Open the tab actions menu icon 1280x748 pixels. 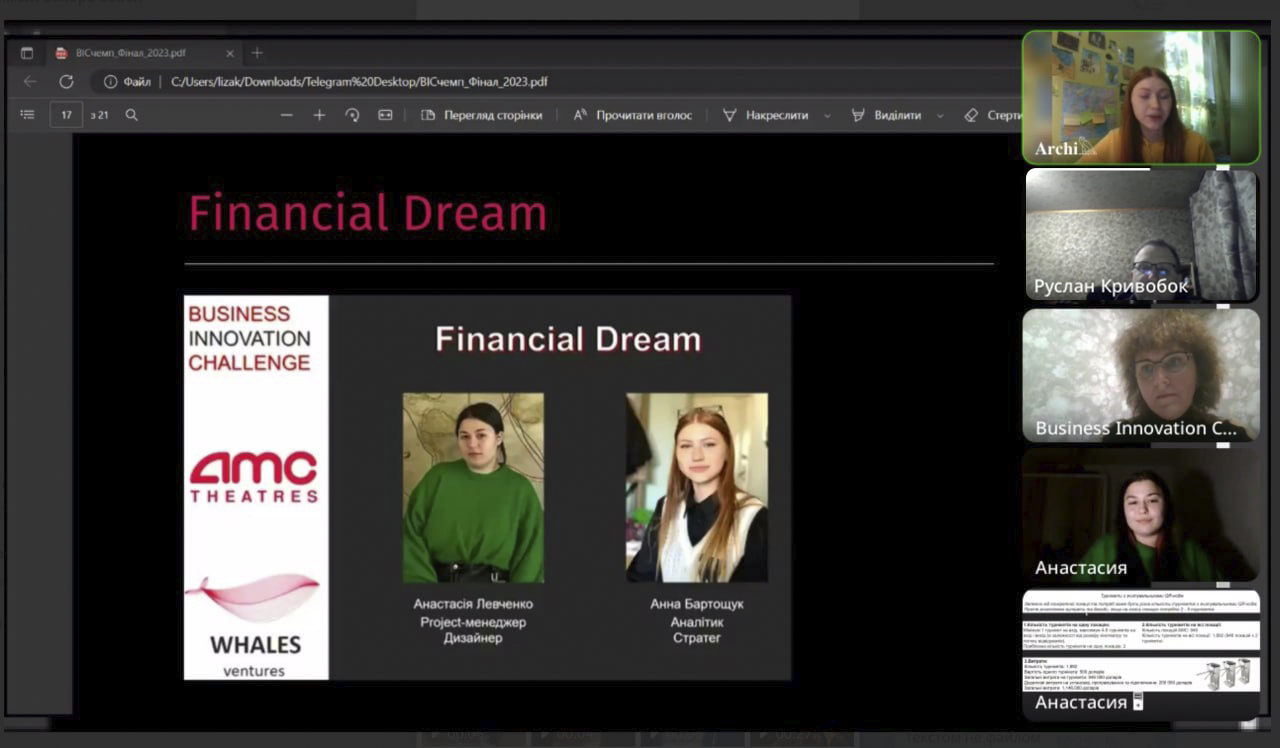click(27, 53)
